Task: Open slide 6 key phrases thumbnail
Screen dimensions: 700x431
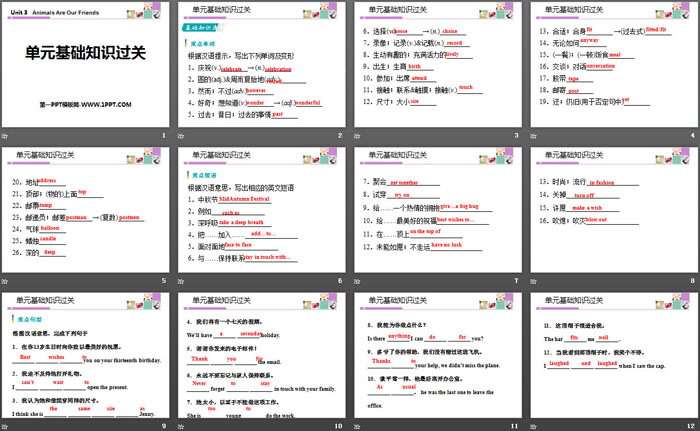Action: tap(262, 210)
